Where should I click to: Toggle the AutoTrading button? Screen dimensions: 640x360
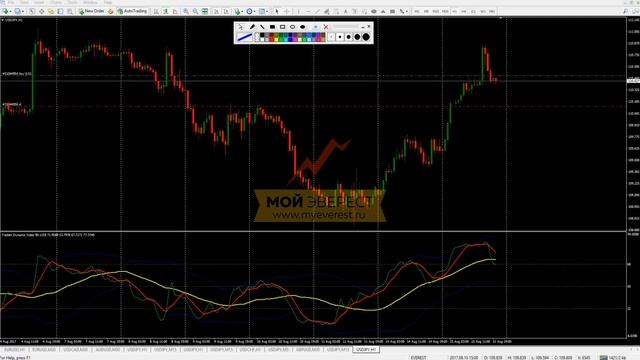(132, 11)
